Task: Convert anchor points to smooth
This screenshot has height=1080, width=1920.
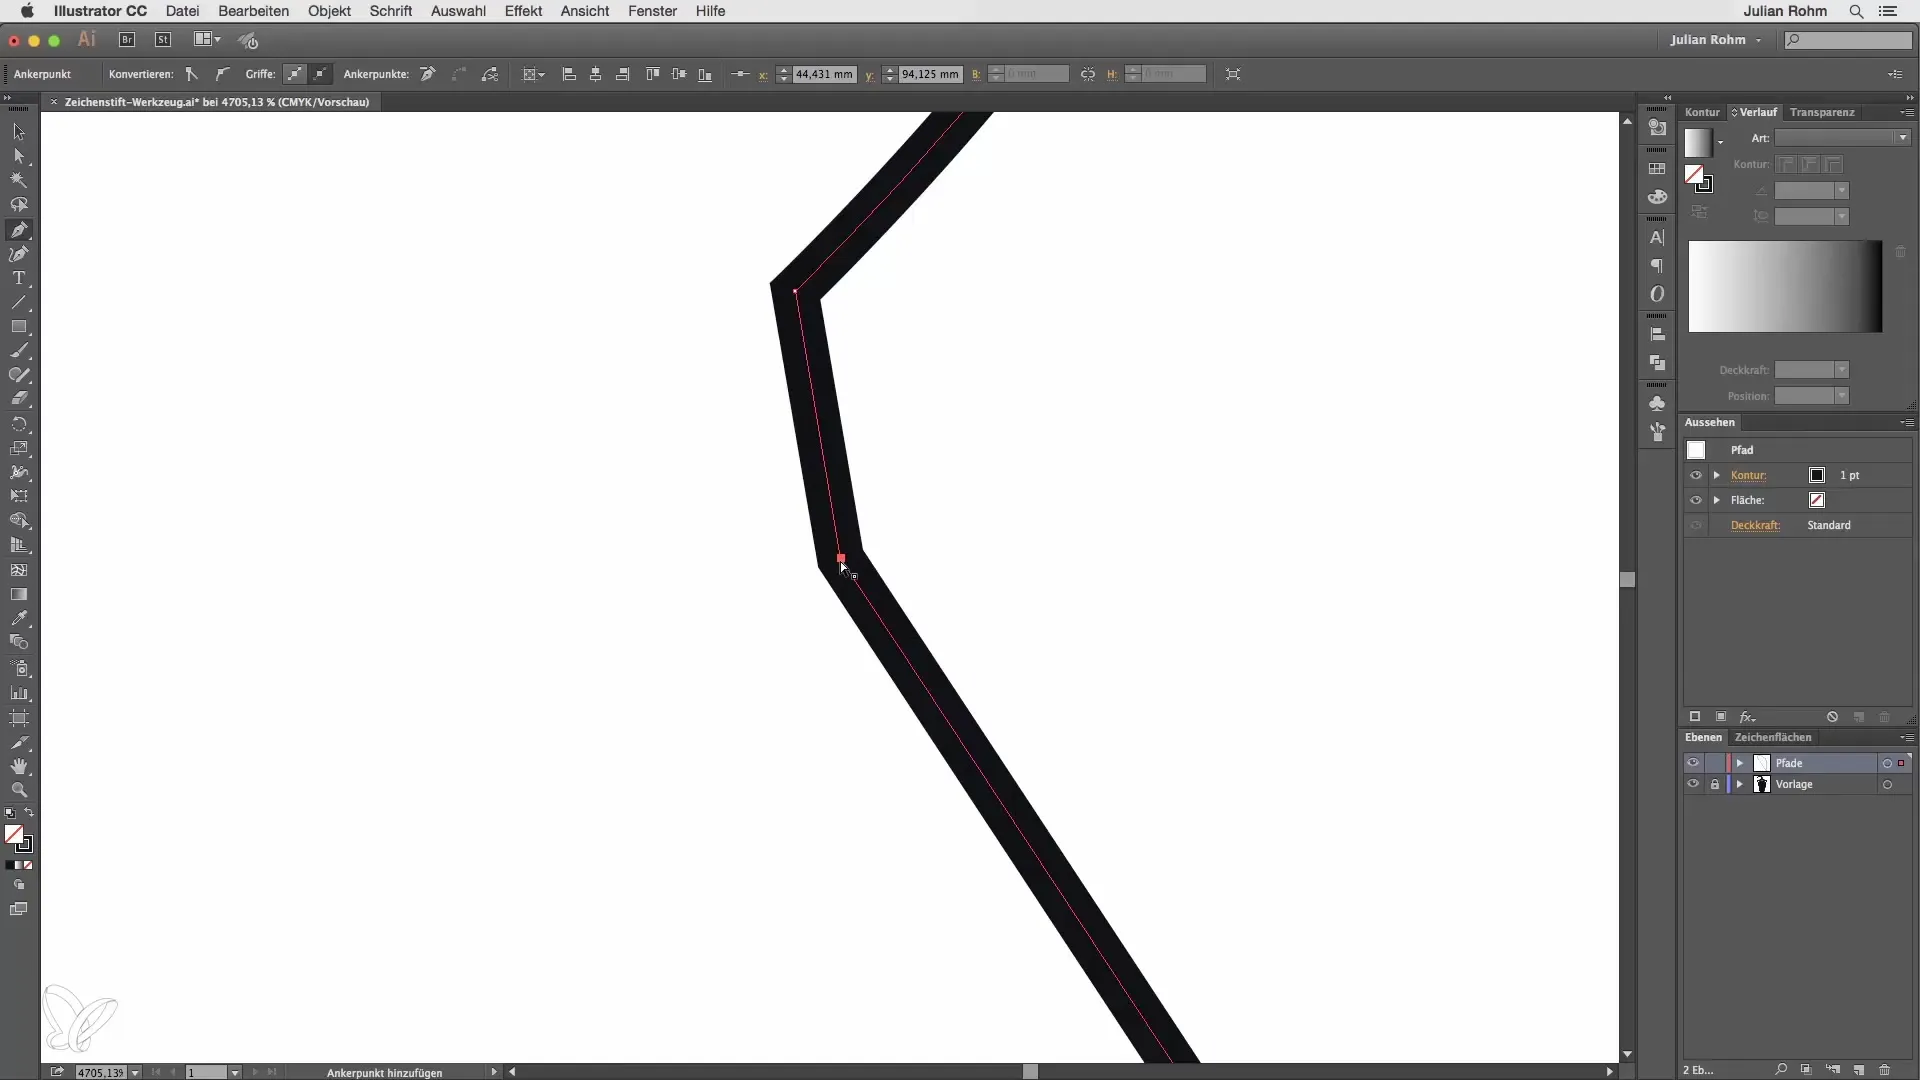Action: pyautogui.click(x=221, y=74)
